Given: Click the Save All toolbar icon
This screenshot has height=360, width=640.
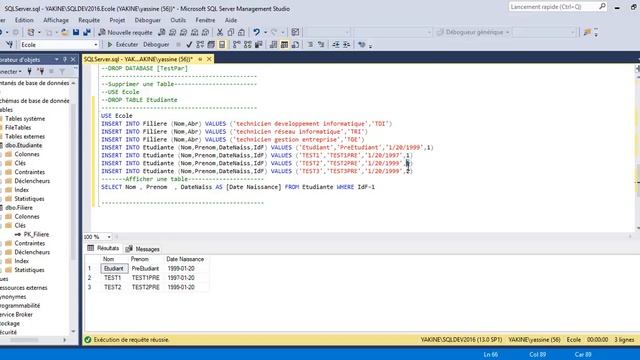Looking at the screenshot, I should coord(87,32).
